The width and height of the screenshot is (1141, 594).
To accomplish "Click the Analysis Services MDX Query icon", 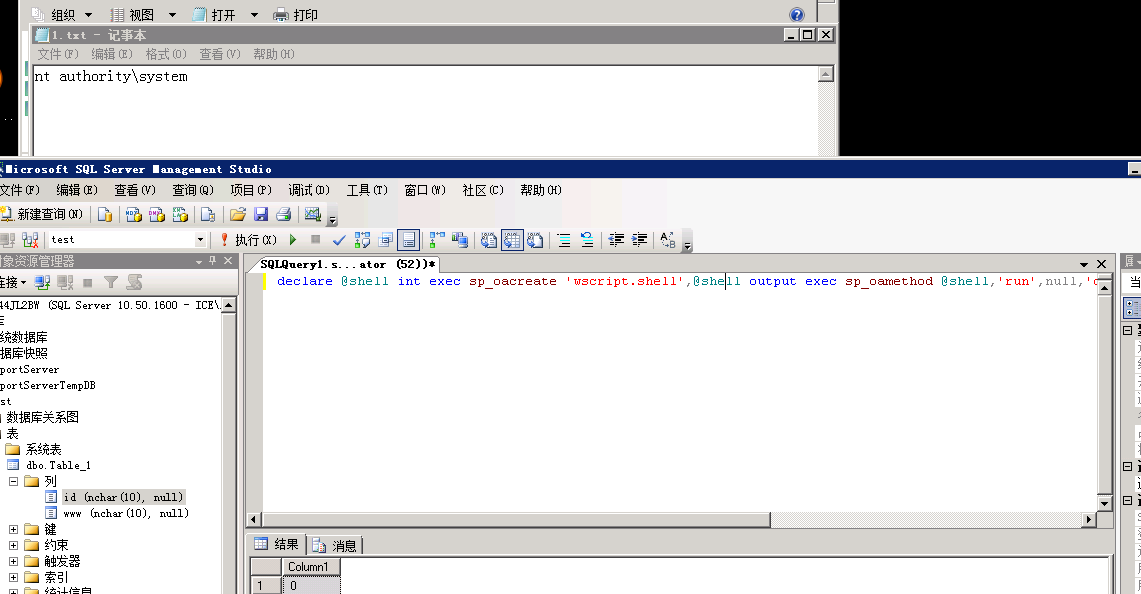I will [133, 214].
